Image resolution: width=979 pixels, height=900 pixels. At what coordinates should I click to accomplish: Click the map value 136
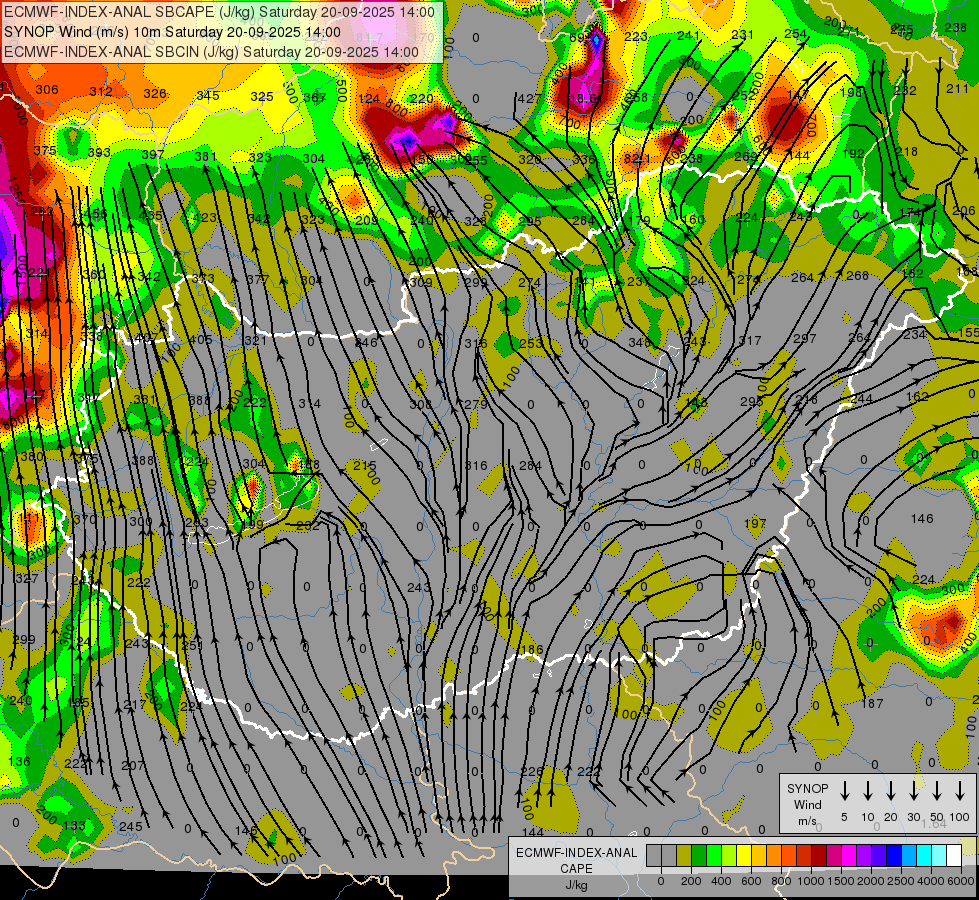(19, 761)
